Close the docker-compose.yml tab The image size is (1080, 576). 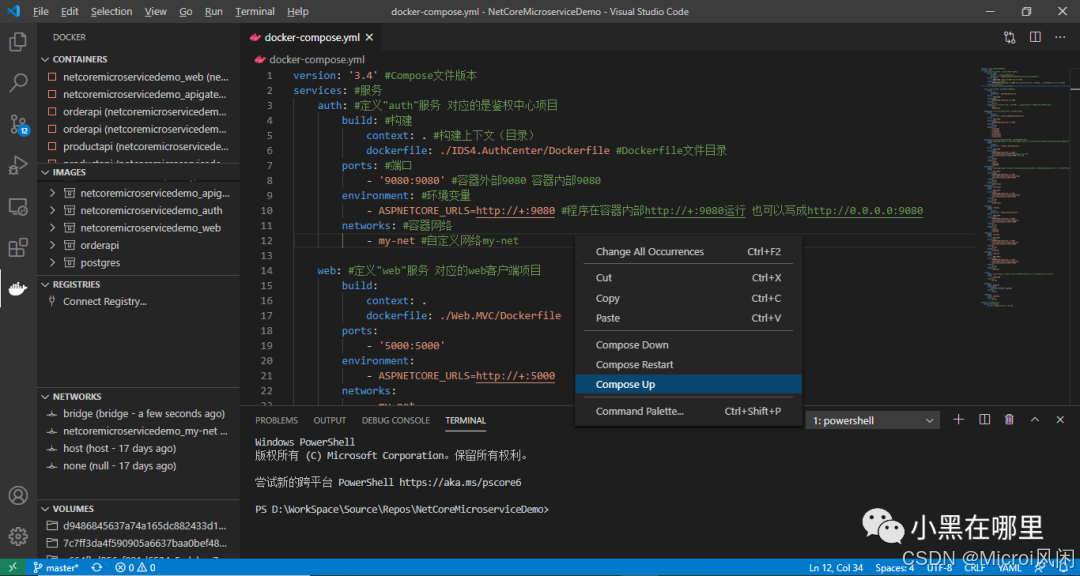[x=369, y=37]
